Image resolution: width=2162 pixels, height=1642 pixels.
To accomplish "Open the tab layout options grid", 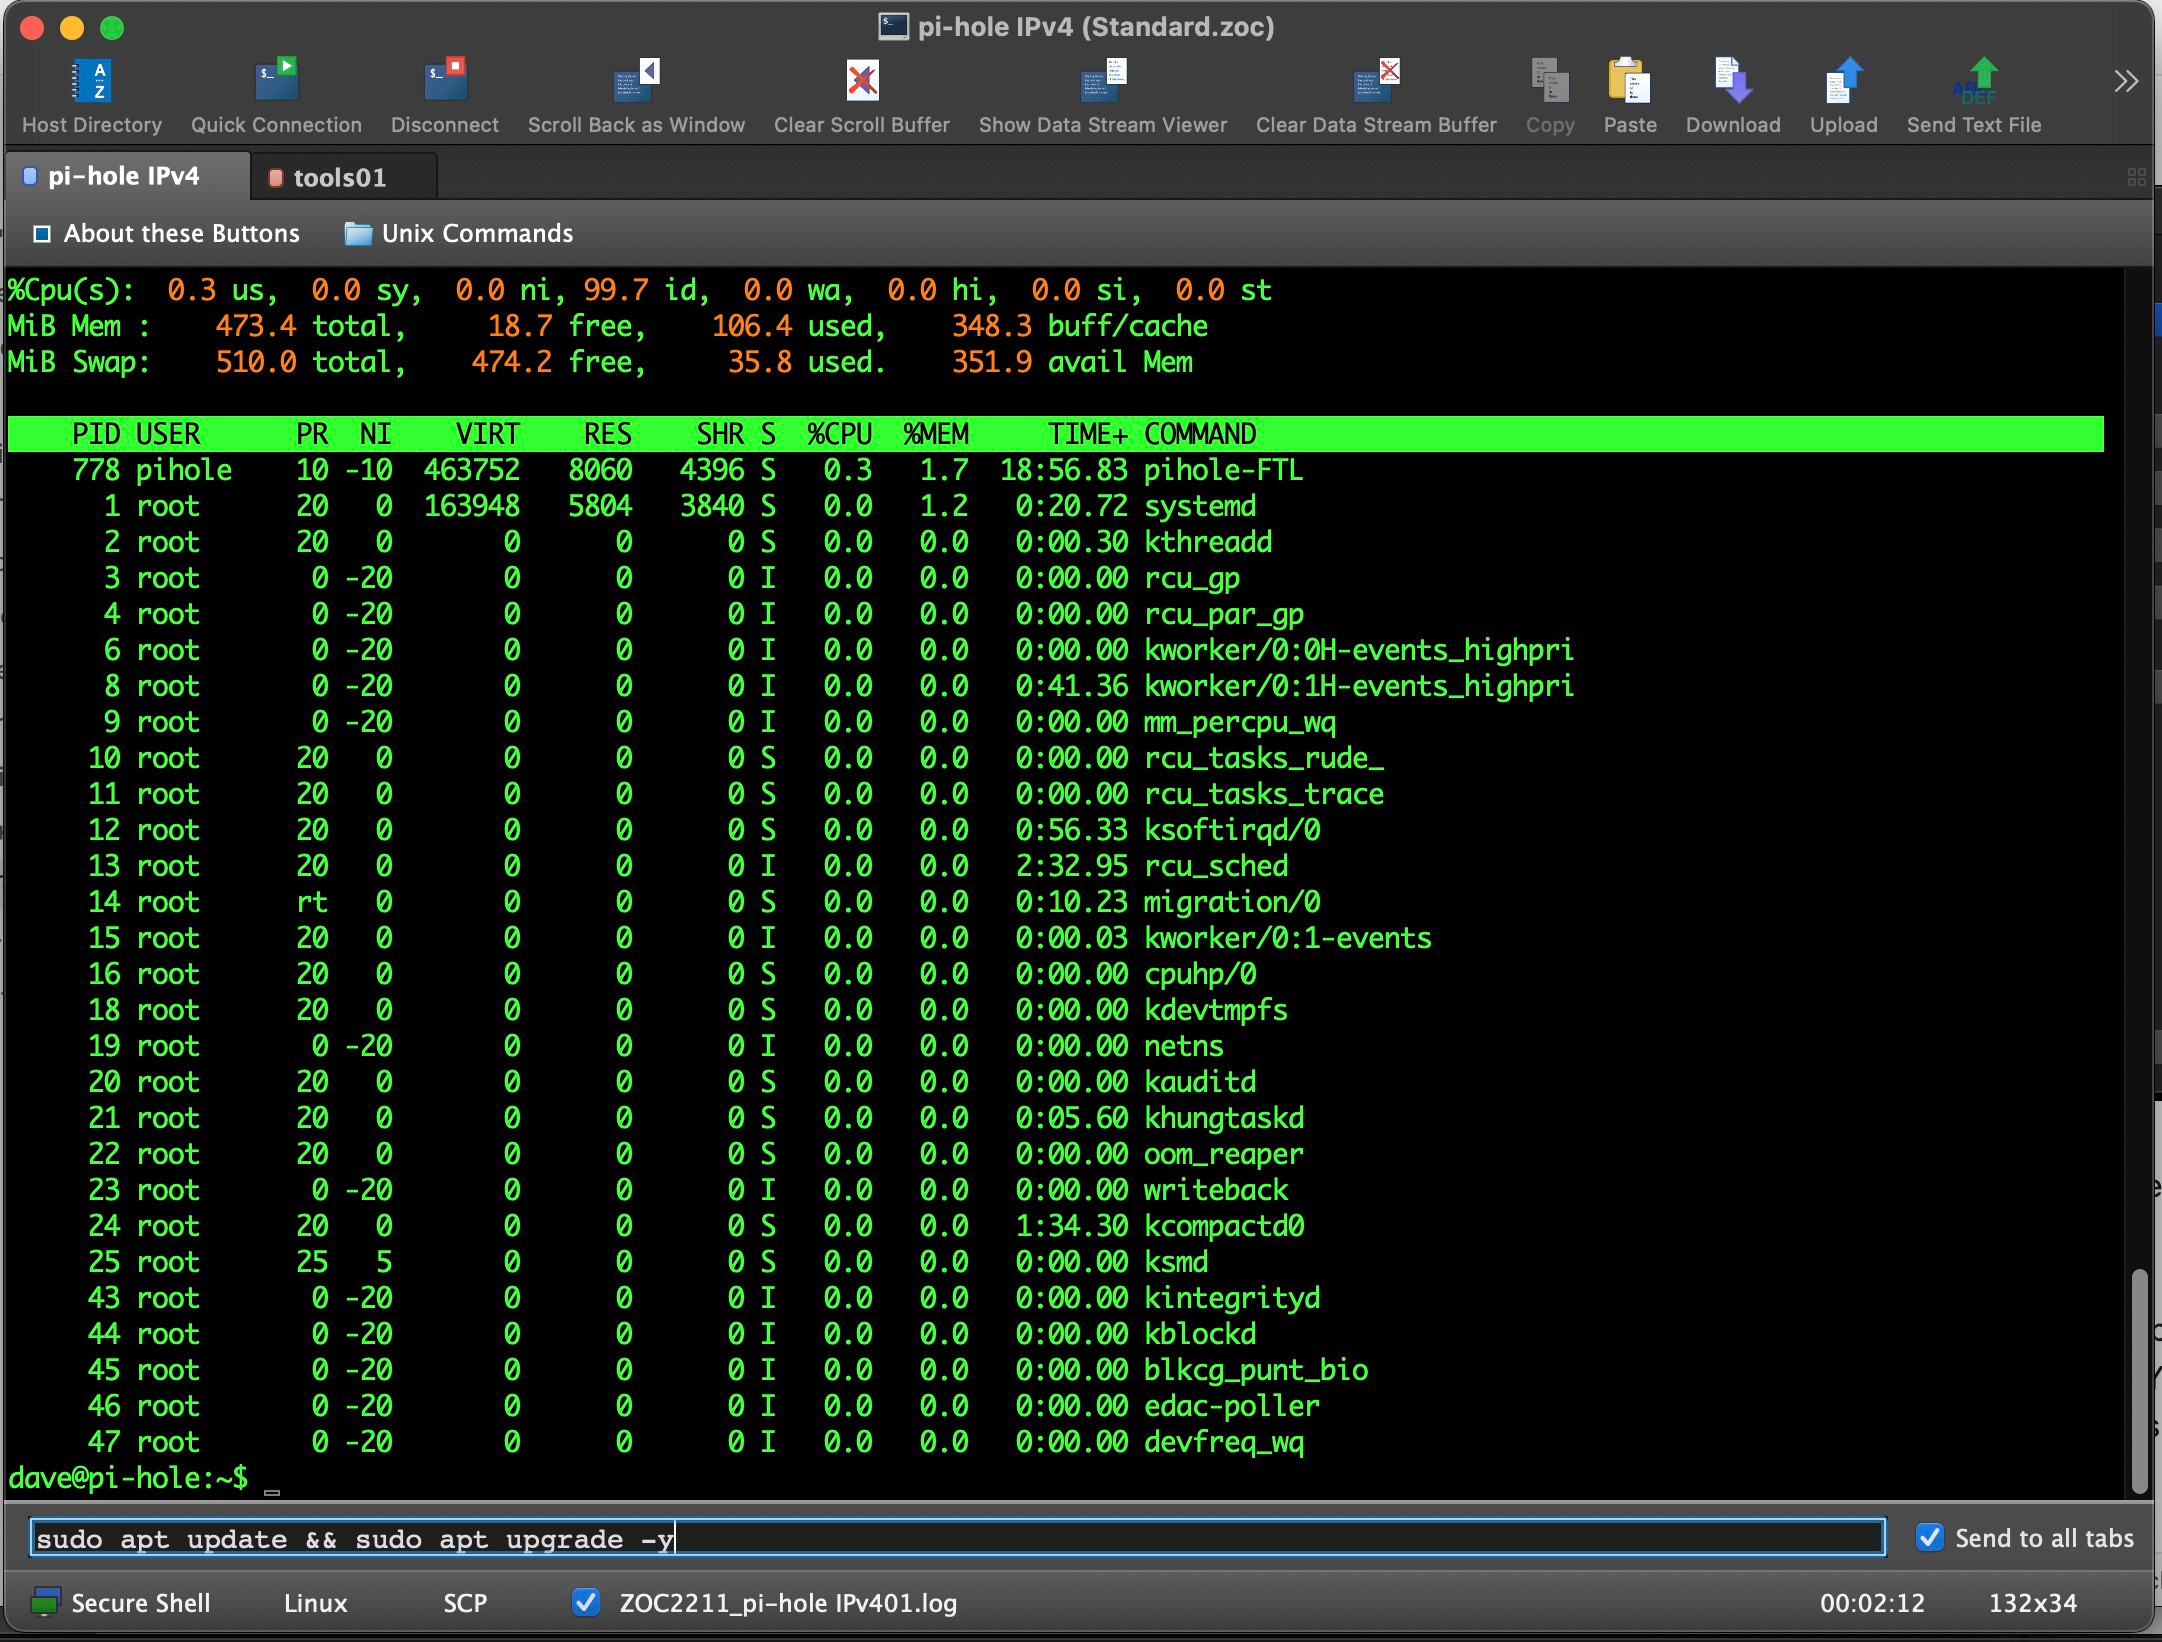I will point(2138,176).
